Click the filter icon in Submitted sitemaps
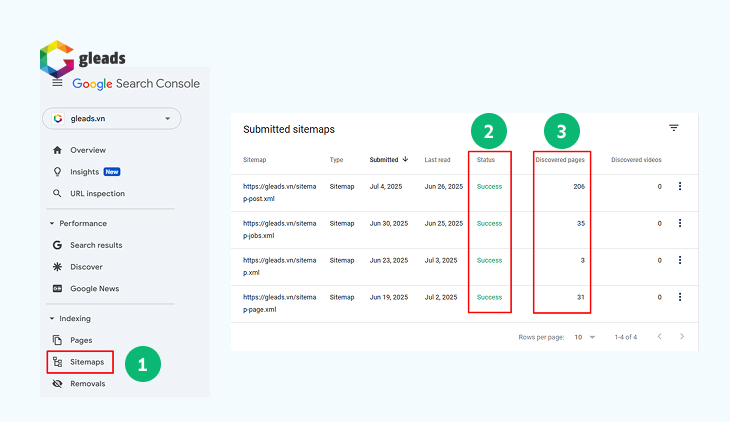The width and height of the screenshot is (730, 422). (674, 128)
